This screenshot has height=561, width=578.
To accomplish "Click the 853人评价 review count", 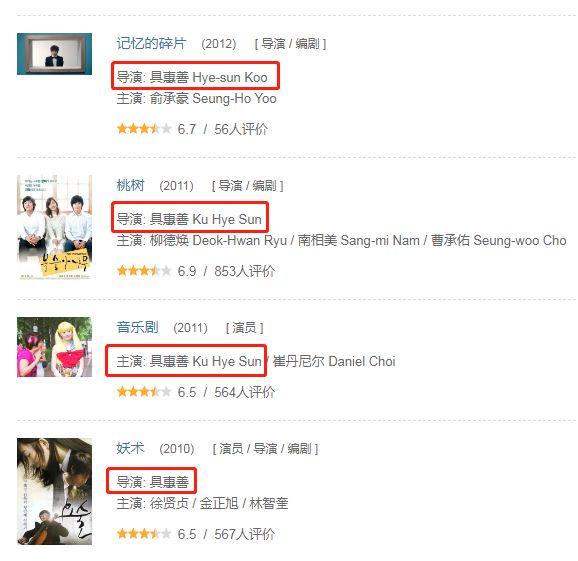I will 245,271.
